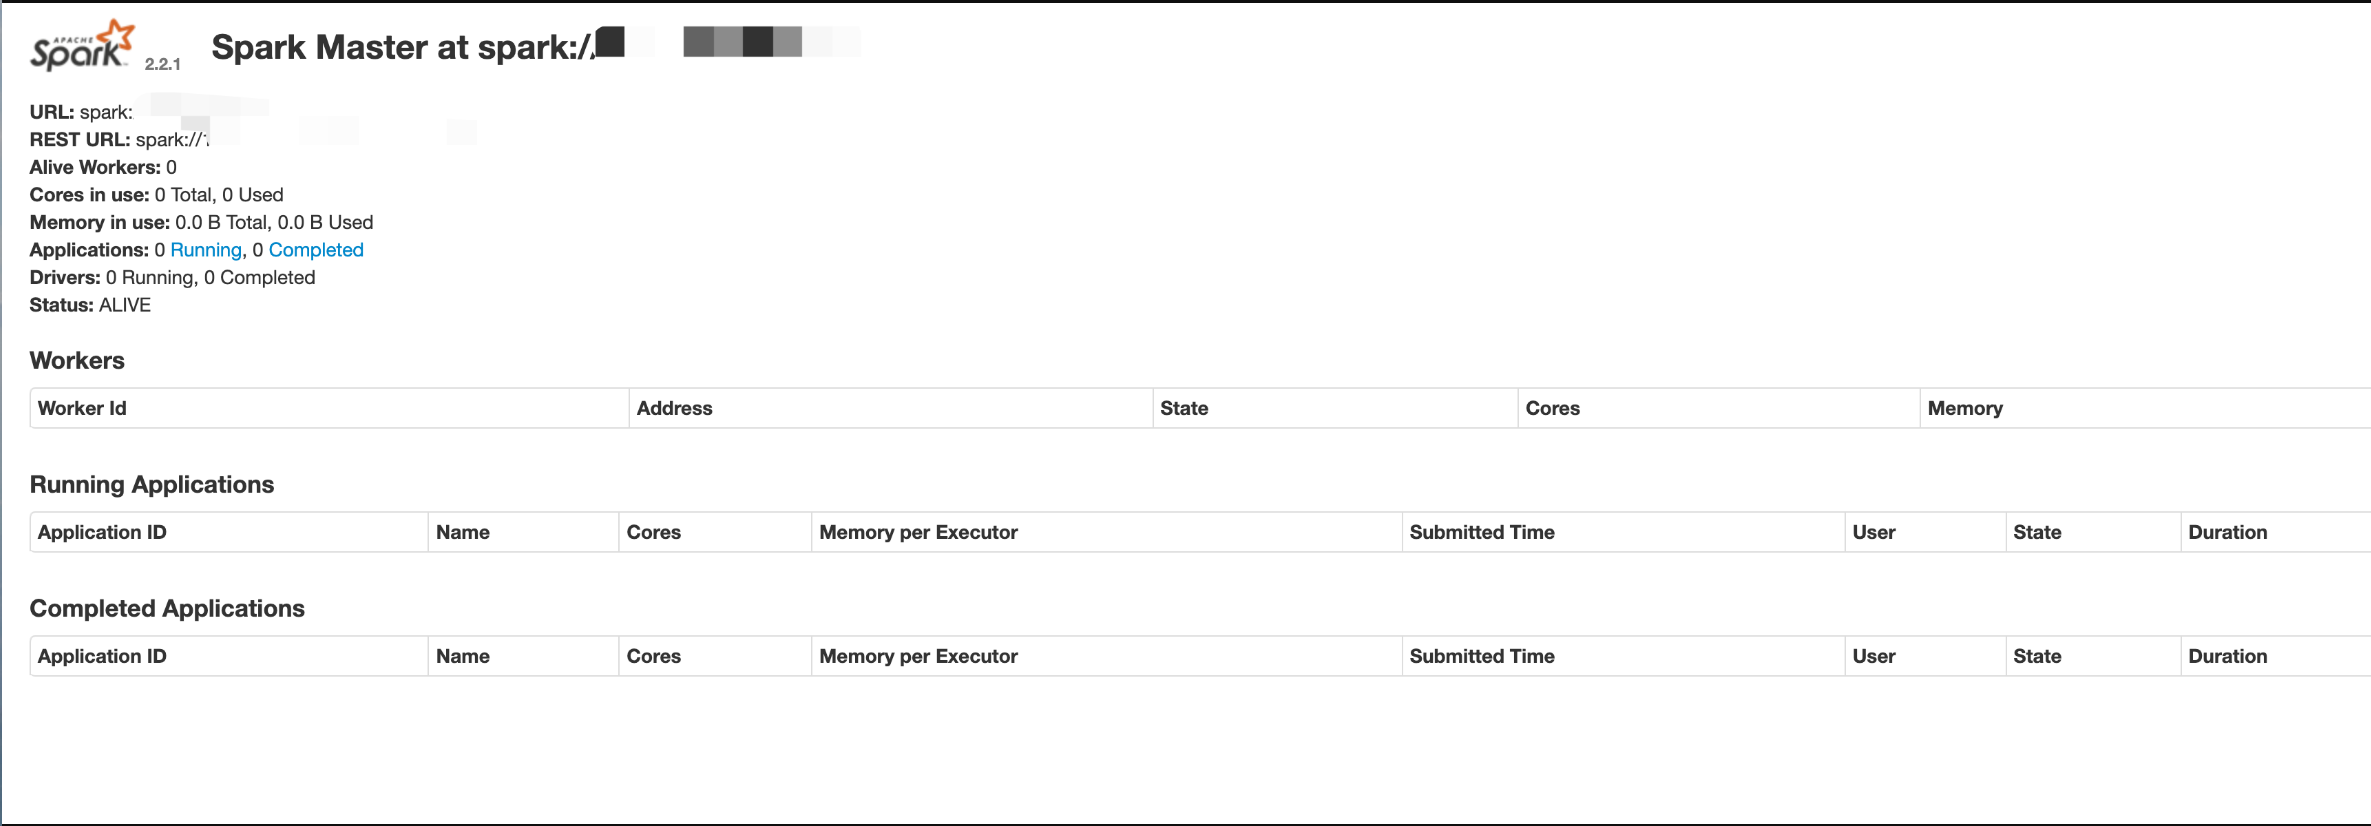The image size is (2371, 826).
Task: Sort Running Applications by Duration header
Action: [x=2227, y=532]
